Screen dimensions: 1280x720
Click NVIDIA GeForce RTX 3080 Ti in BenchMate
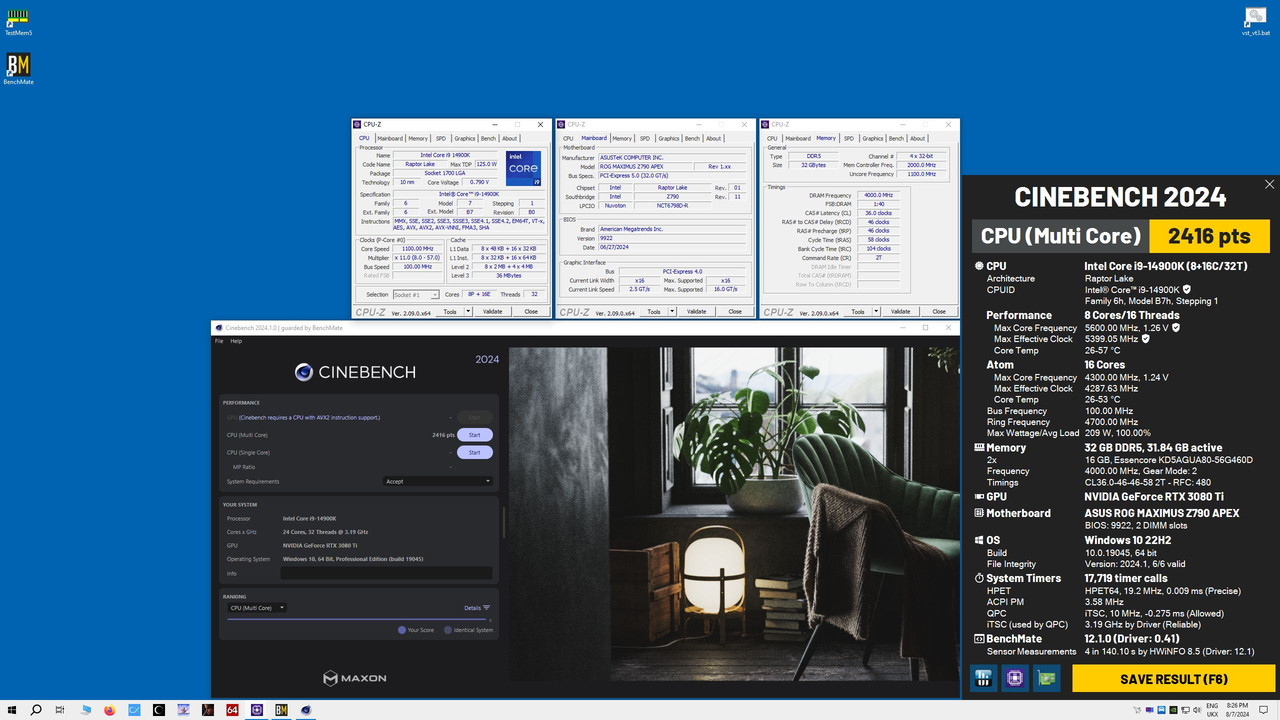pyautogui.click(x=1154, y=497)
